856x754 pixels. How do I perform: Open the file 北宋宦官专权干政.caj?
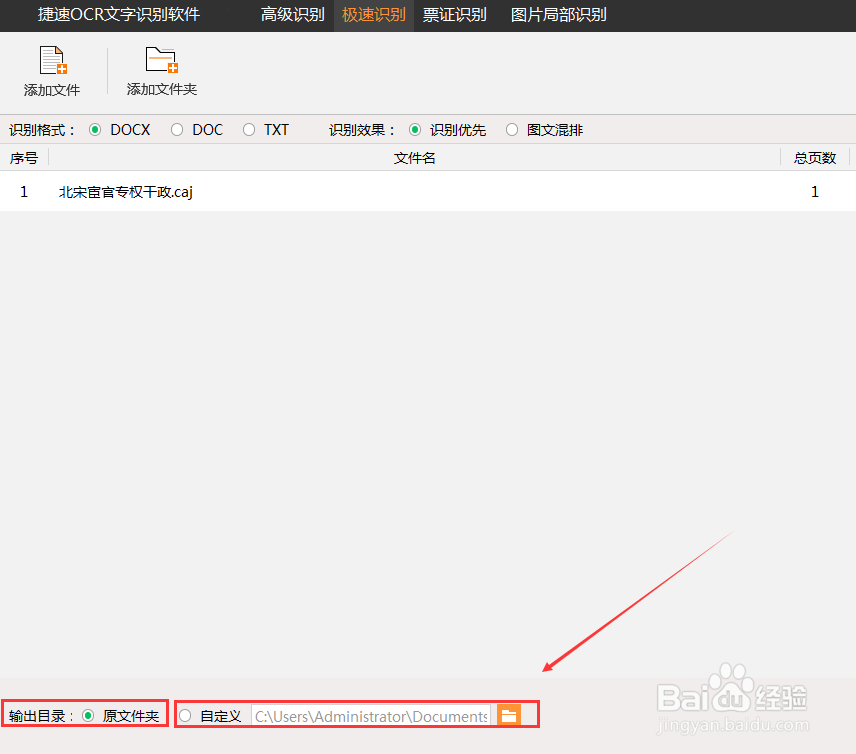point(125,191)
